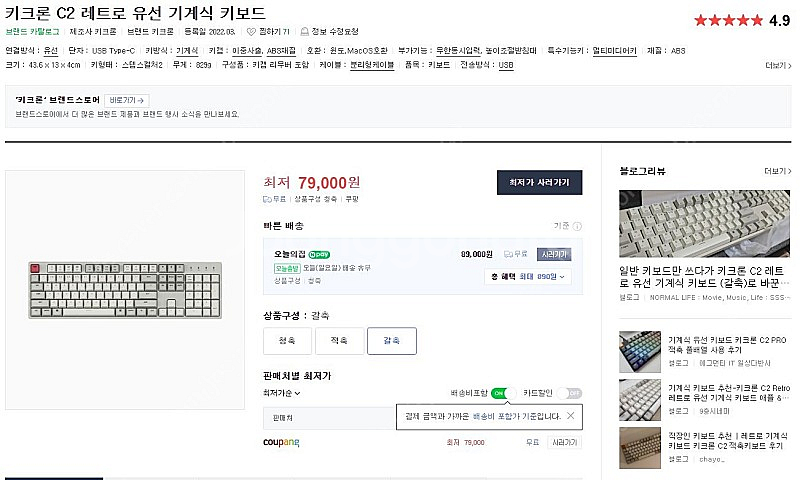Open the 기계식 유선 키보드 키크론 C2 PRO review

pyautogui.click(x=727, y=345)
